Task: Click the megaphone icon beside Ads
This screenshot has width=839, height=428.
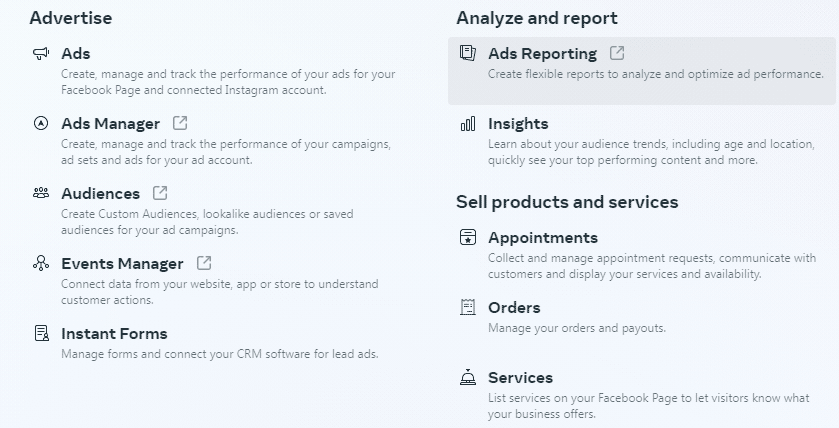Action: point(41,54)
